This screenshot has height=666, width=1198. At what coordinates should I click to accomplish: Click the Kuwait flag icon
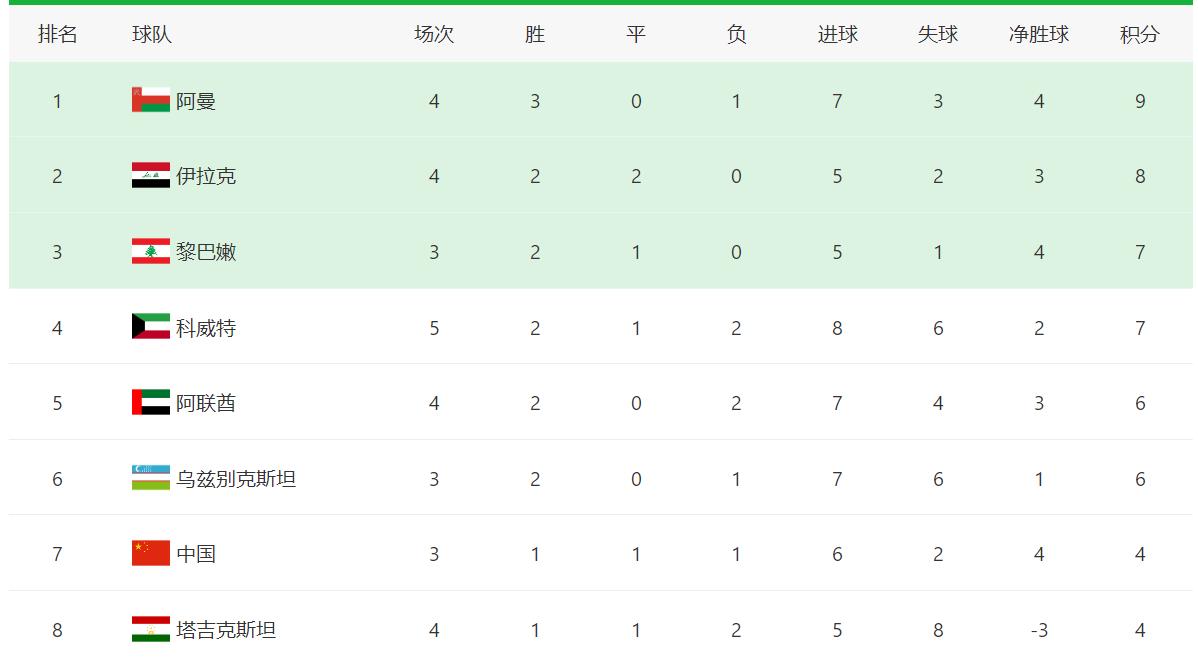coord(150,327)
